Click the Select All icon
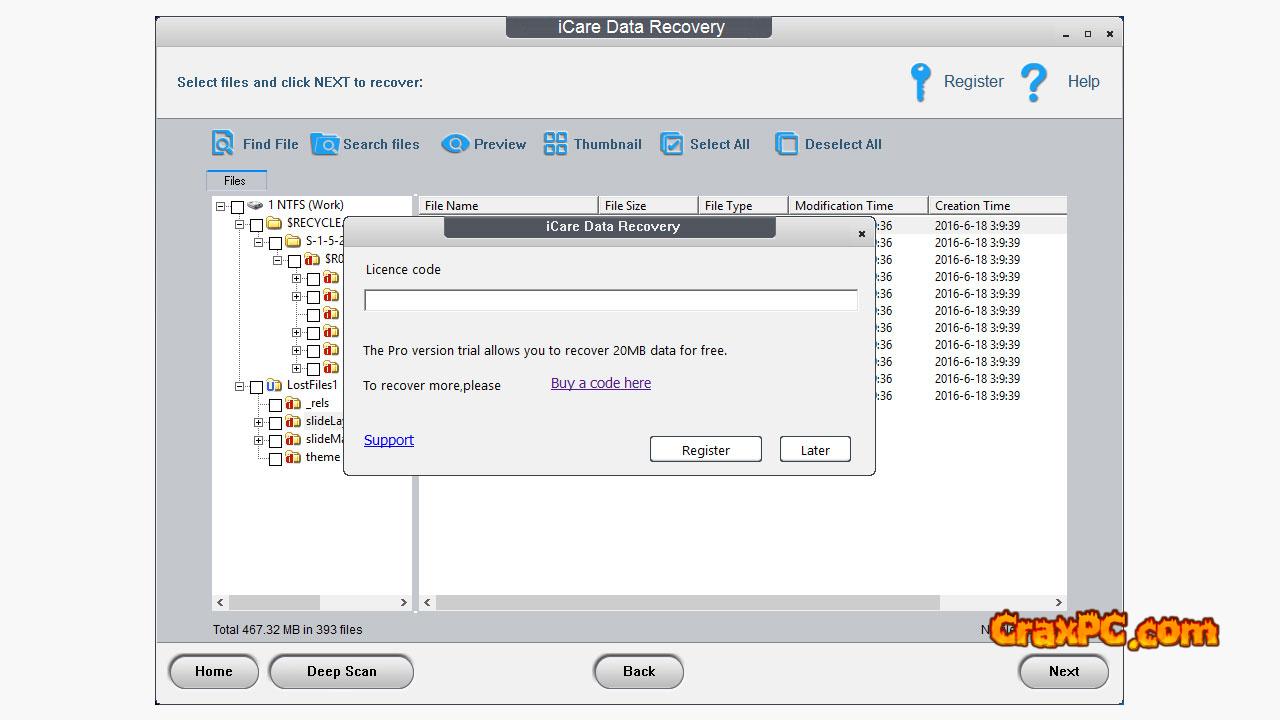 point(672,144)
